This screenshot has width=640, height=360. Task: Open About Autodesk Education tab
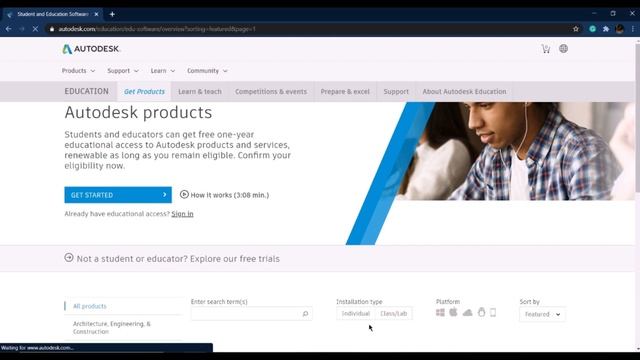coord(464,91)
